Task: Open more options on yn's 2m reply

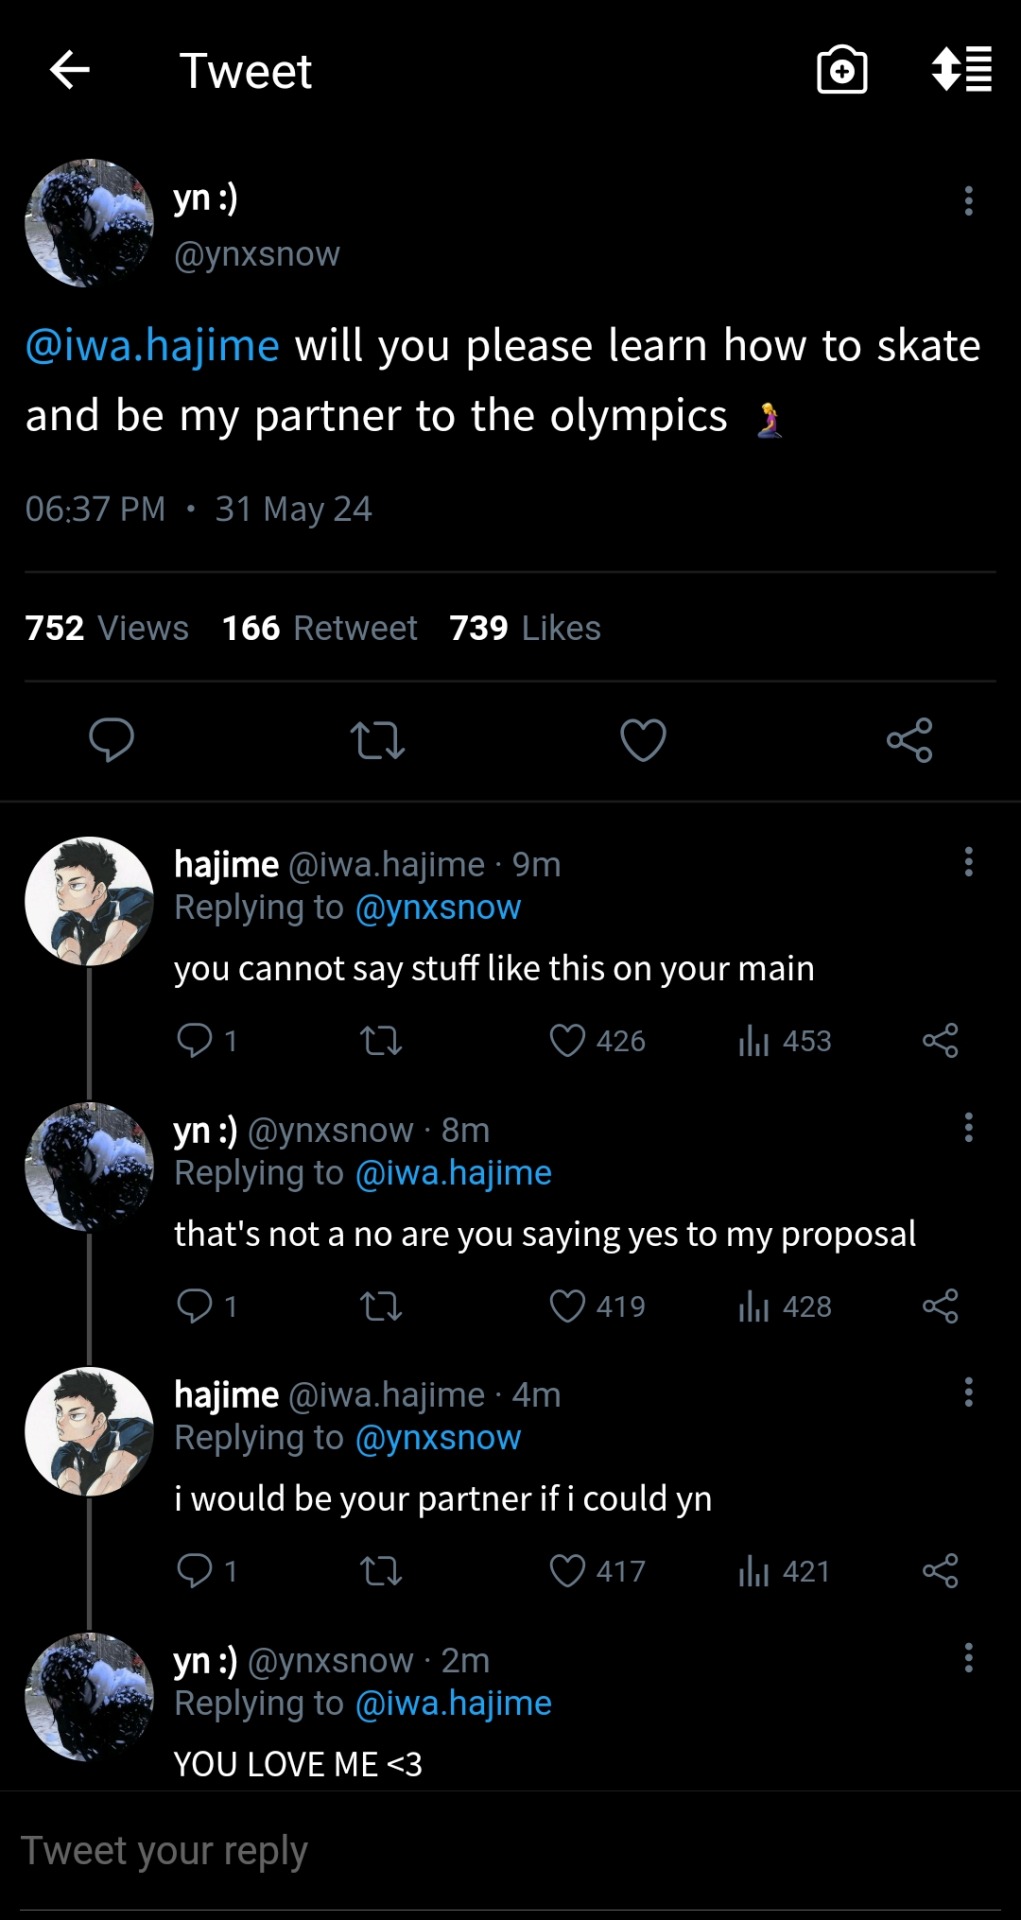Action: (968, 1658)
